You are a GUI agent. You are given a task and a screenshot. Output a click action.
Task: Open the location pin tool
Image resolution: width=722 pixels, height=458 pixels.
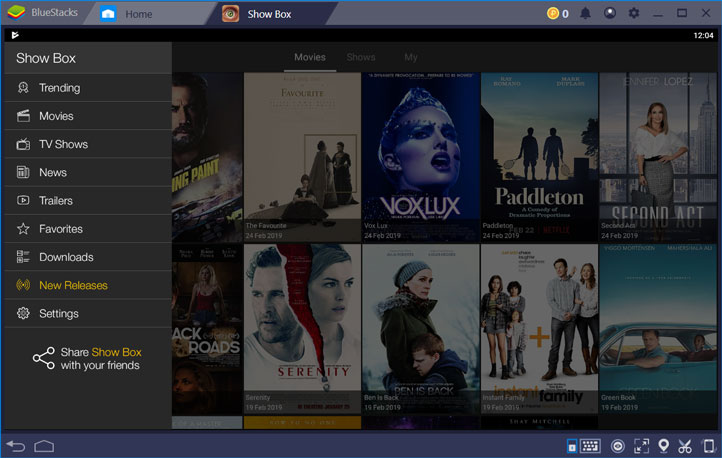(664, 446)
